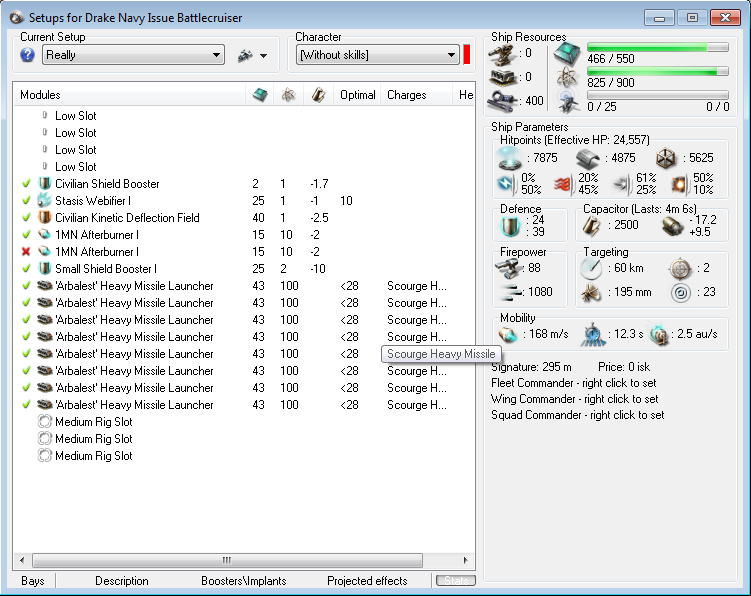
Task: Switch to the Bays tab
Action: pyautogui.click(x=33, y=581)
